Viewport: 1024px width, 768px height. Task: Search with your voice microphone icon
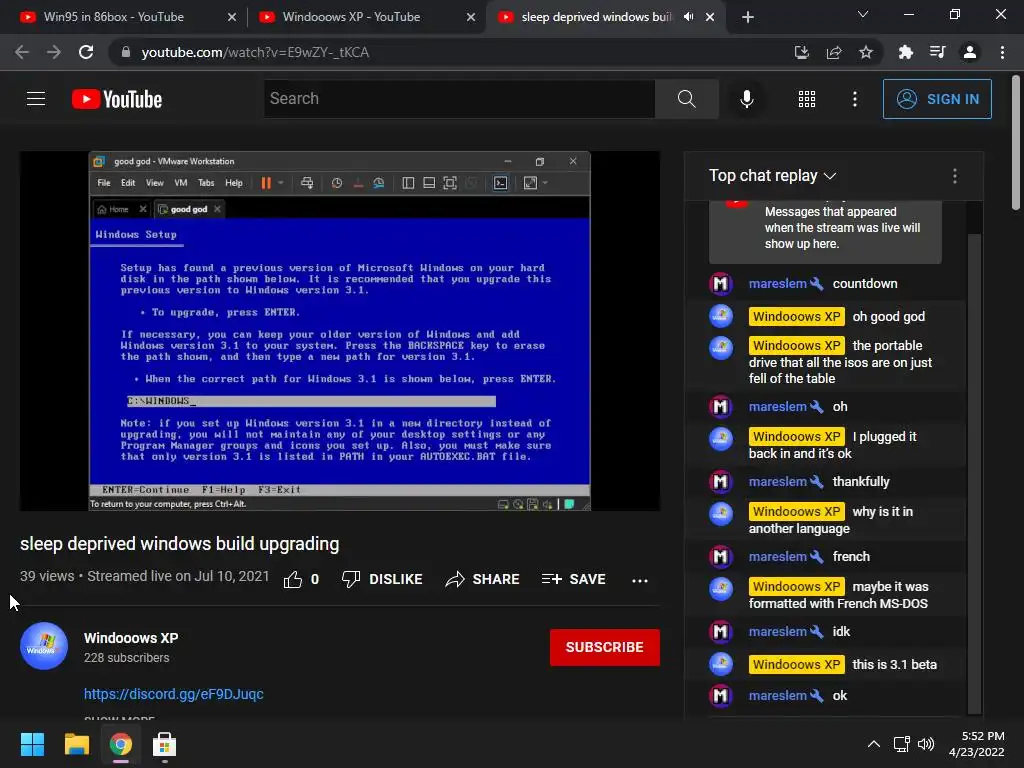tap(746, 99)
